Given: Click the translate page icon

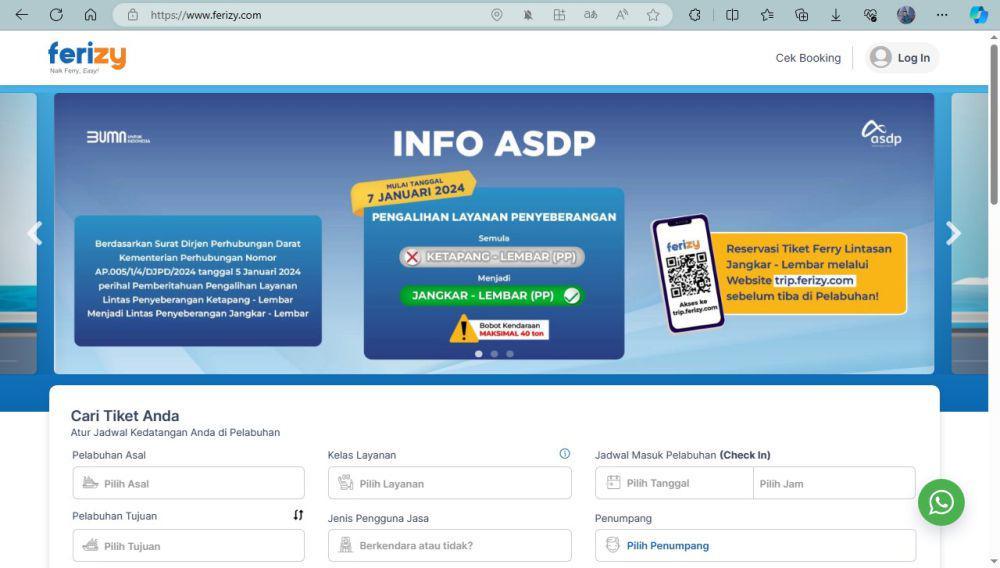Looking at the screenshot, I should click(591, 15).
